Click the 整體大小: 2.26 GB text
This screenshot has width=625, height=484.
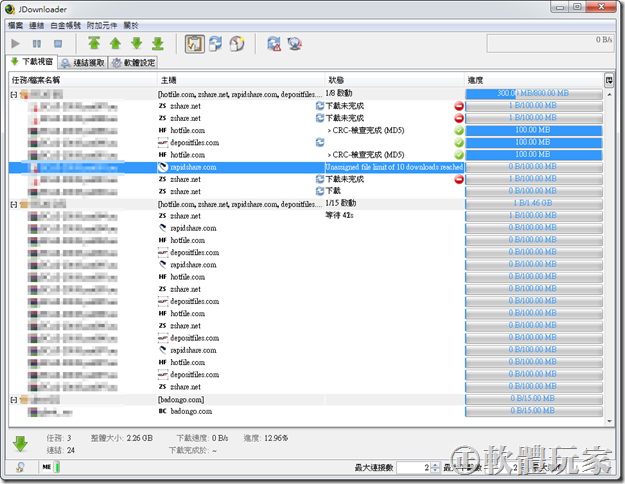pyautogui.click(x=122, y=438)
